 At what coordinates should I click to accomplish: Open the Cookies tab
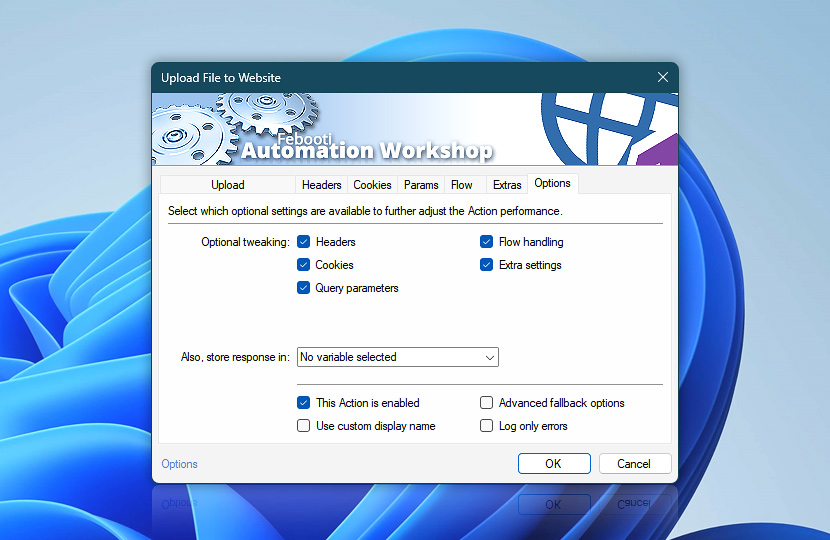point(372,185)
